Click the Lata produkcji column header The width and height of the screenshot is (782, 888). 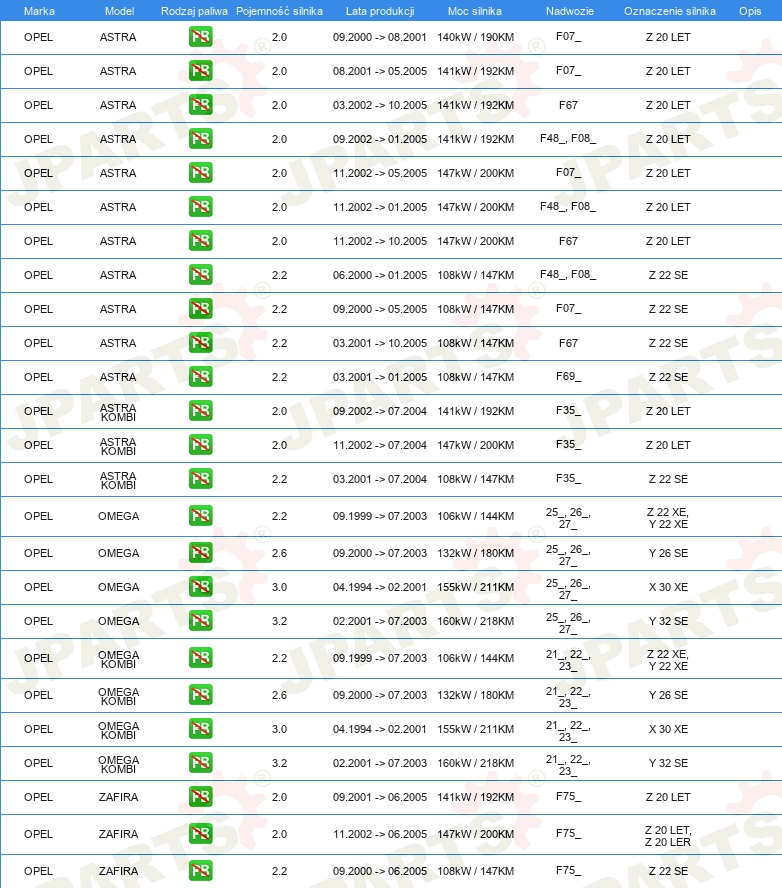pyautogui.click(x=380, y=11)
